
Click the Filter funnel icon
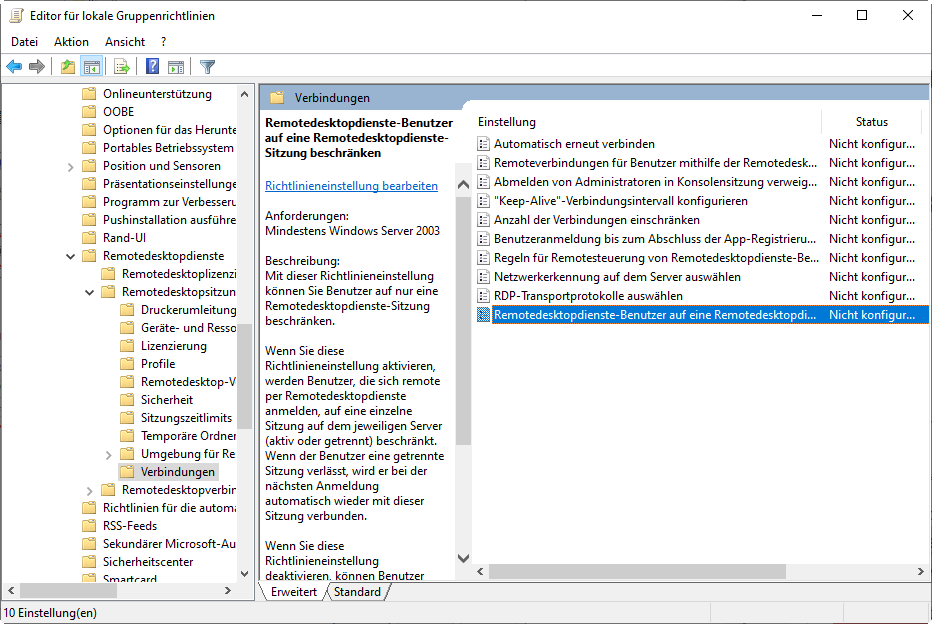[x=207, y=67]
